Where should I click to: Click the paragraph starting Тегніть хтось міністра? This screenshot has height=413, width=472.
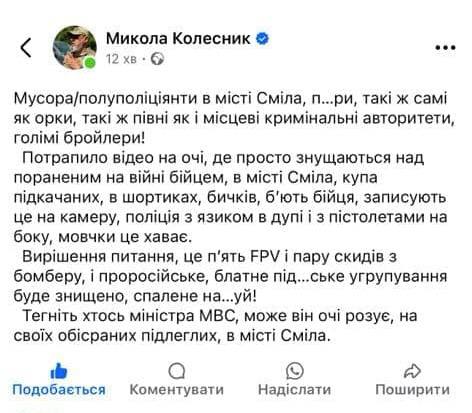[215, 326]
